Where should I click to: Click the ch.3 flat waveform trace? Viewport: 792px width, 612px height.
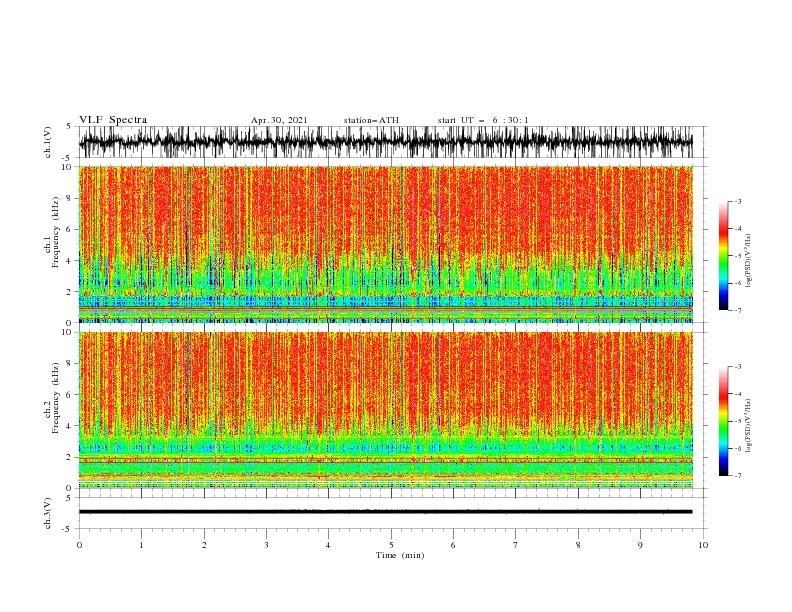pyautogui.click(x=385, y=512)
